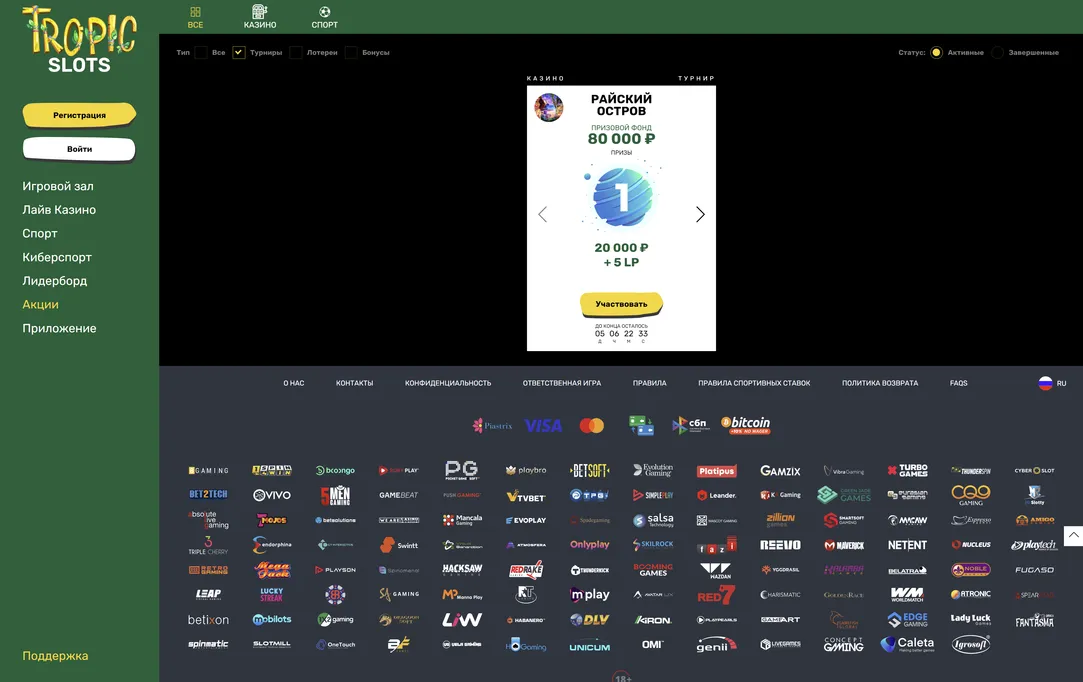
Task: Click the Bitcoin payment logo
Action: [746, 425]
